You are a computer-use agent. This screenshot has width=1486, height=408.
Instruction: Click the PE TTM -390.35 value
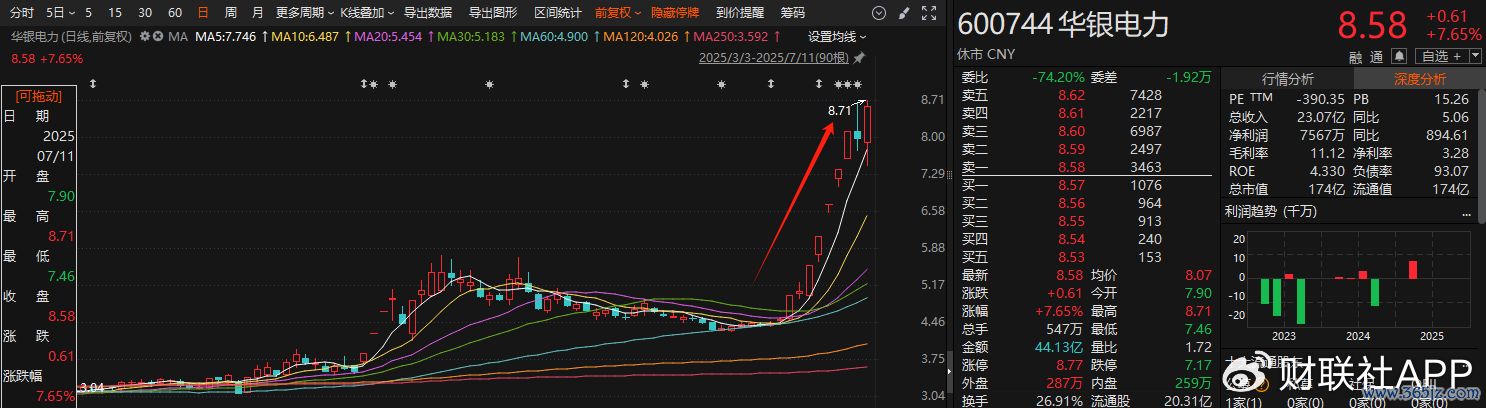[x=1319, y=99]
